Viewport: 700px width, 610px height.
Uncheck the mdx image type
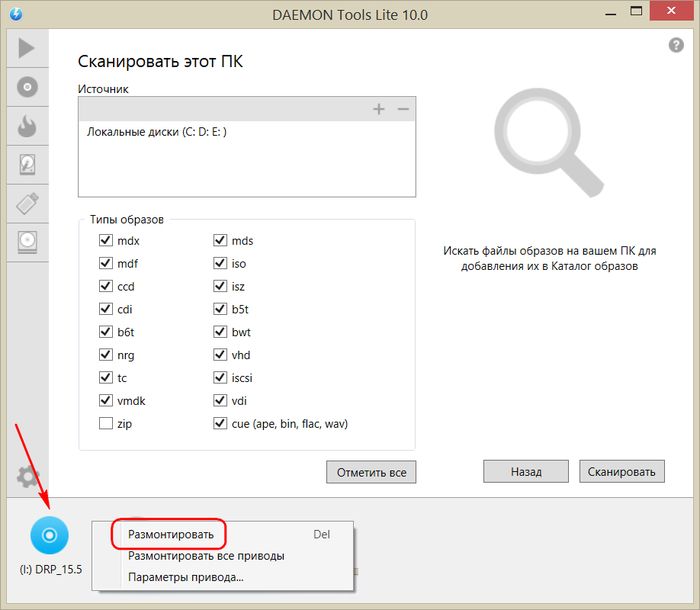[105, 240]
